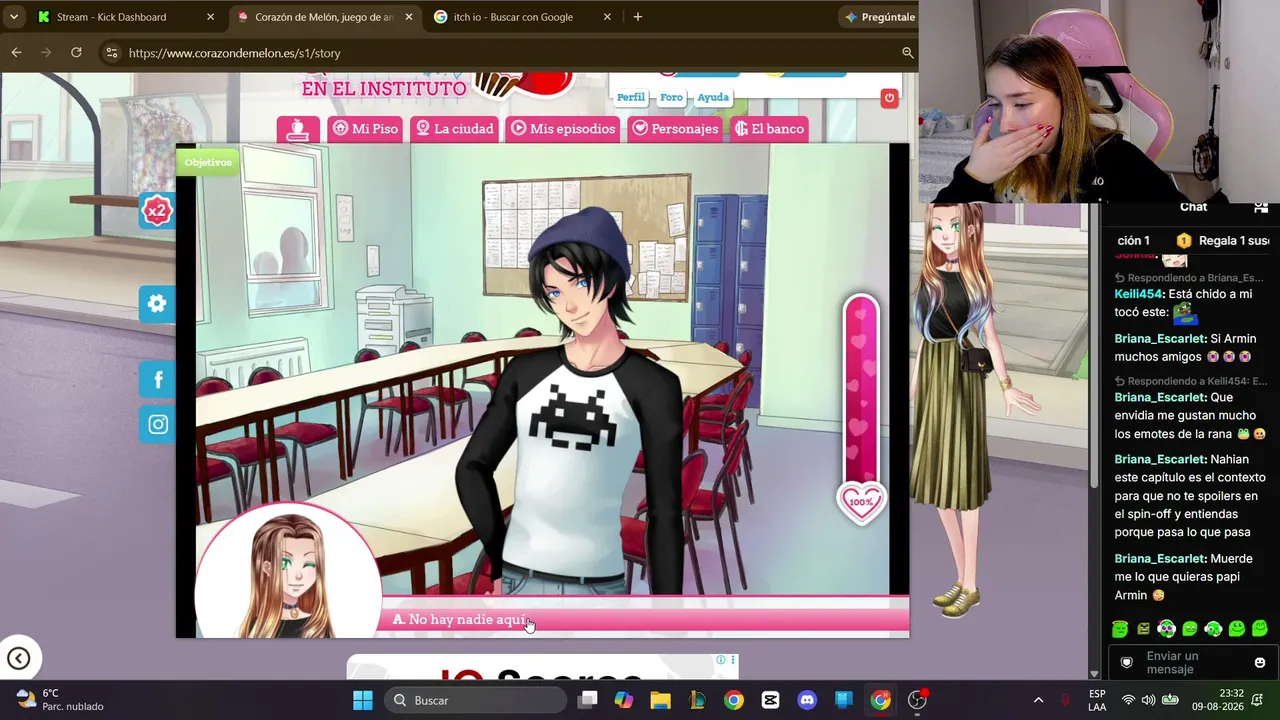Screen dimensions: 1280x720
Task: Open the Perfil link
Action: pyautogui.click(x=631, y=97)
